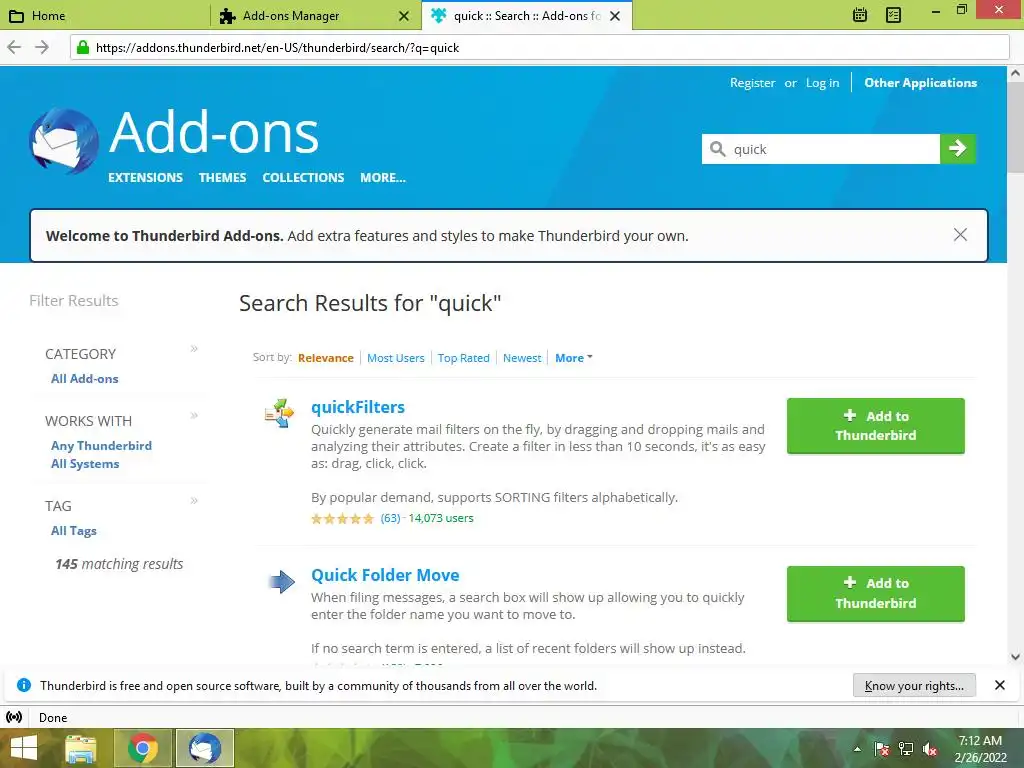The width and height of the screenshot is (1024, 768).
Task: Switch to the Add-ons Manager tab
Action: coord(316,15)
